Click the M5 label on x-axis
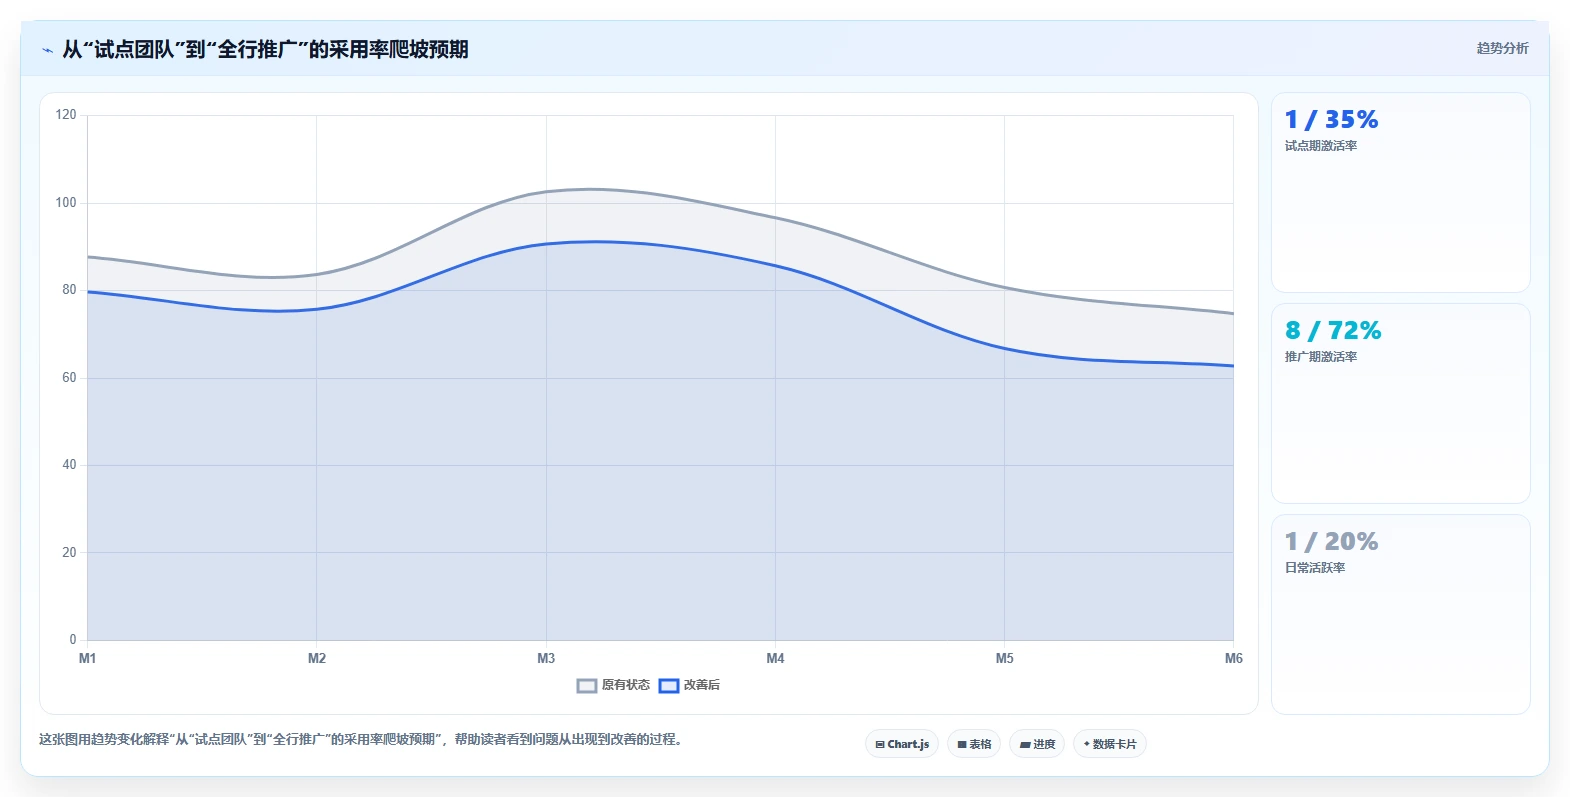This screenshot has width=1570, height=797. tap(1004, 658)
